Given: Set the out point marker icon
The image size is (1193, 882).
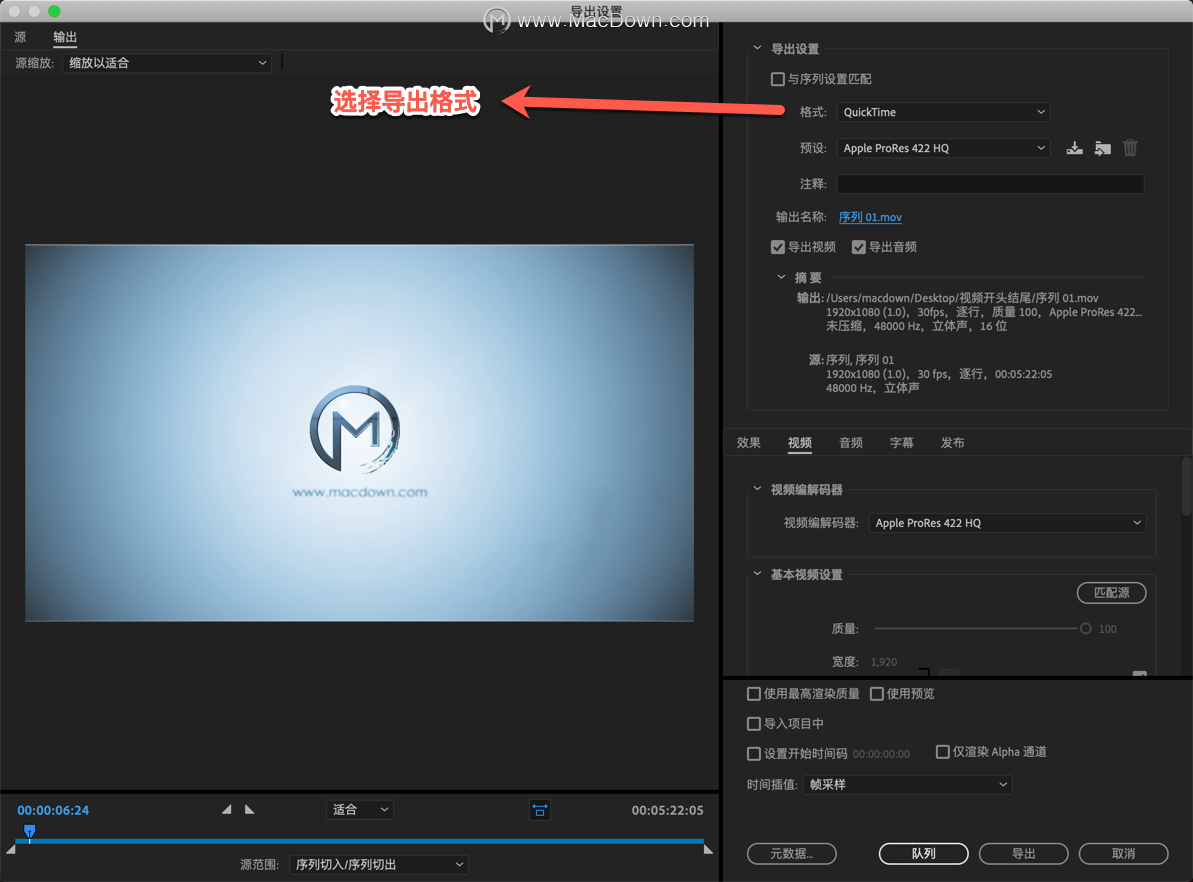Looking at the screenshot, I should [x=250, y=810].
